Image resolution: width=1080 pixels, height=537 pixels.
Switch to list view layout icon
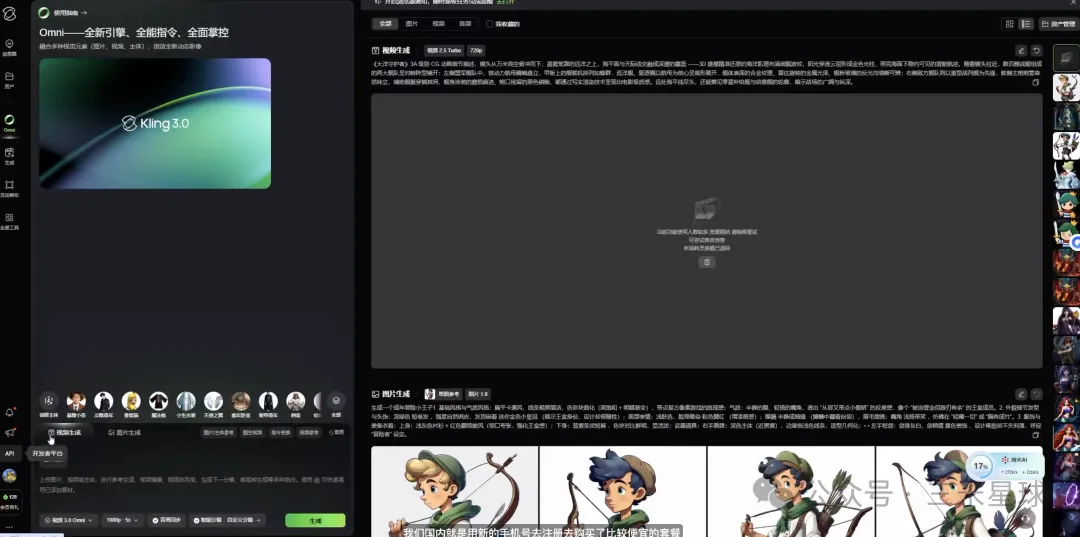(1026, 24)
